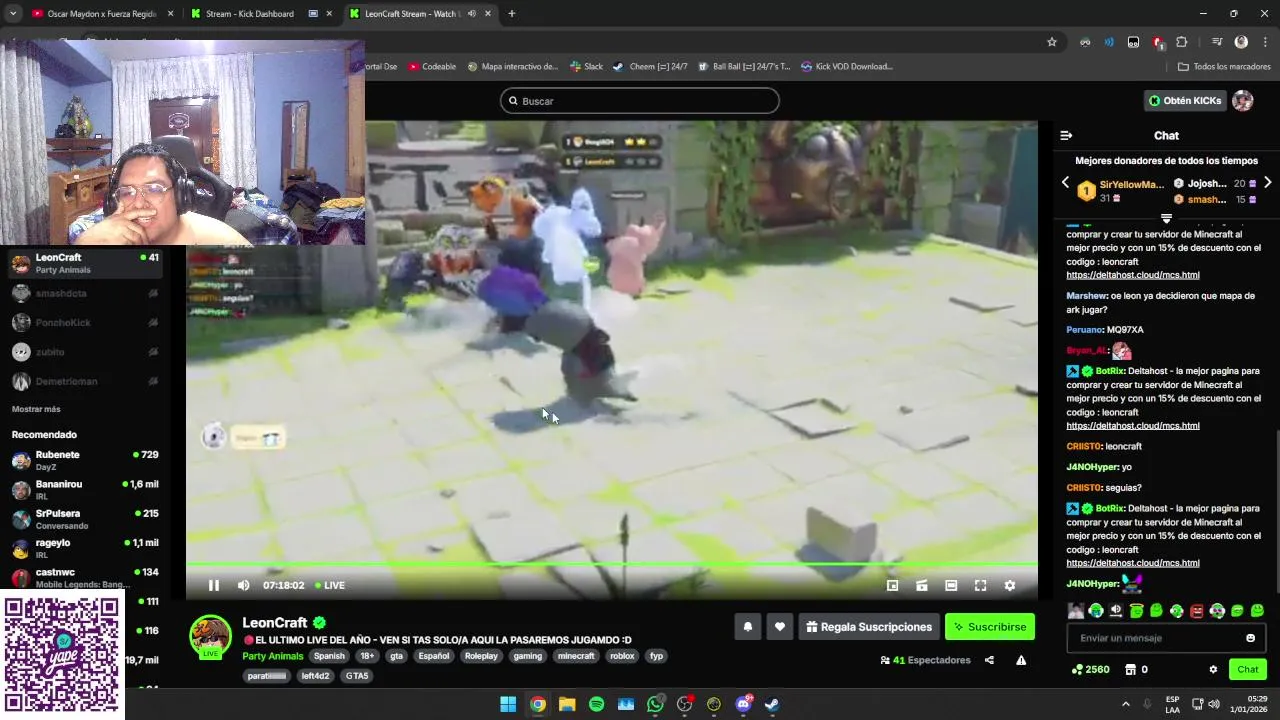Bookmark this page with the star

pyautogui.click(x=1052, y=42)
